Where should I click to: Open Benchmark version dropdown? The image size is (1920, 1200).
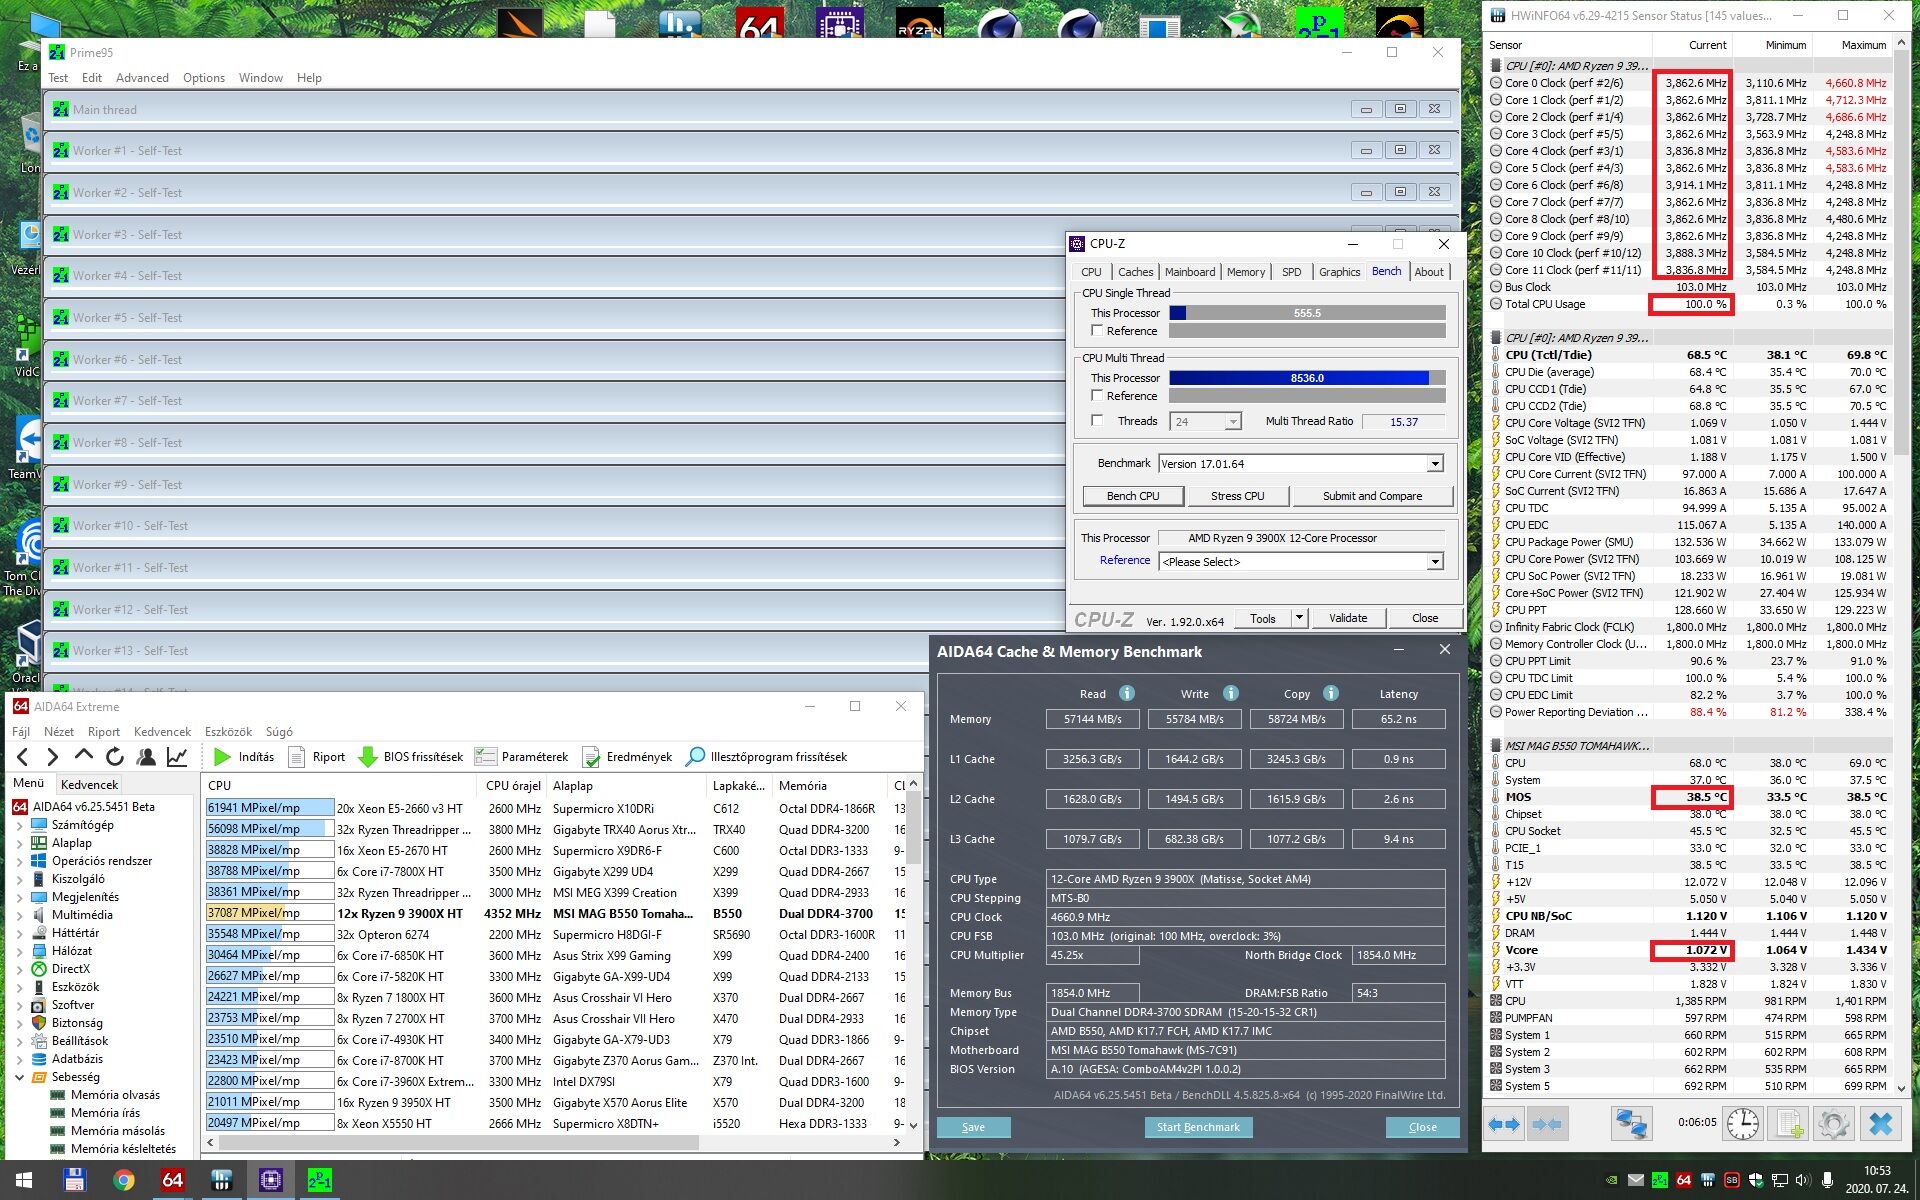pyautogui.click(x=1435, y=464)
